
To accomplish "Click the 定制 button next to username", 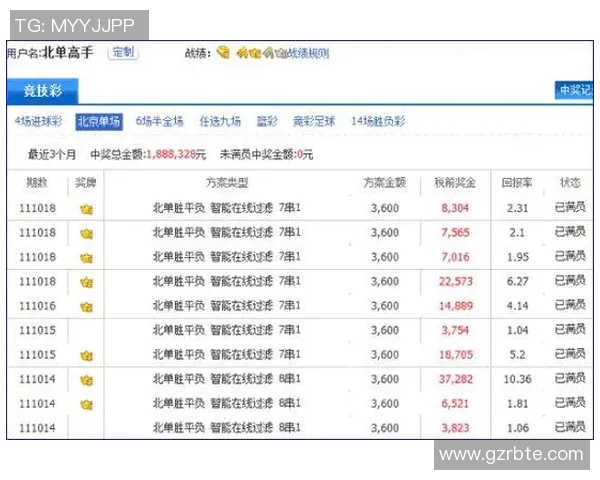I will pyautogui.click(x=123, y=52).
